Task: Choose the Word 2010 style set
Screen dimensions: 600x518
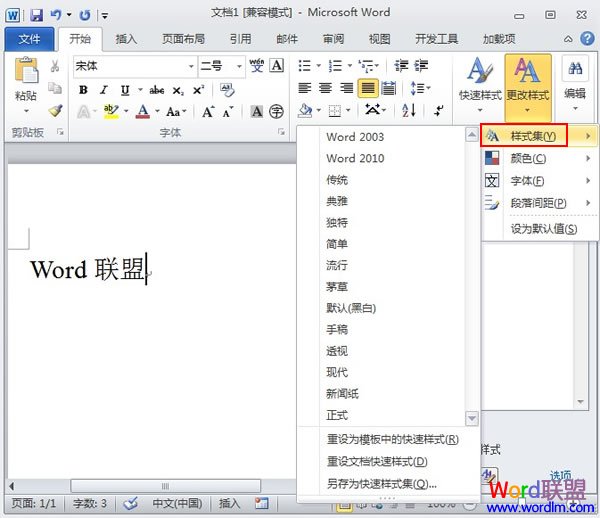Action: [x=355, y=158]
